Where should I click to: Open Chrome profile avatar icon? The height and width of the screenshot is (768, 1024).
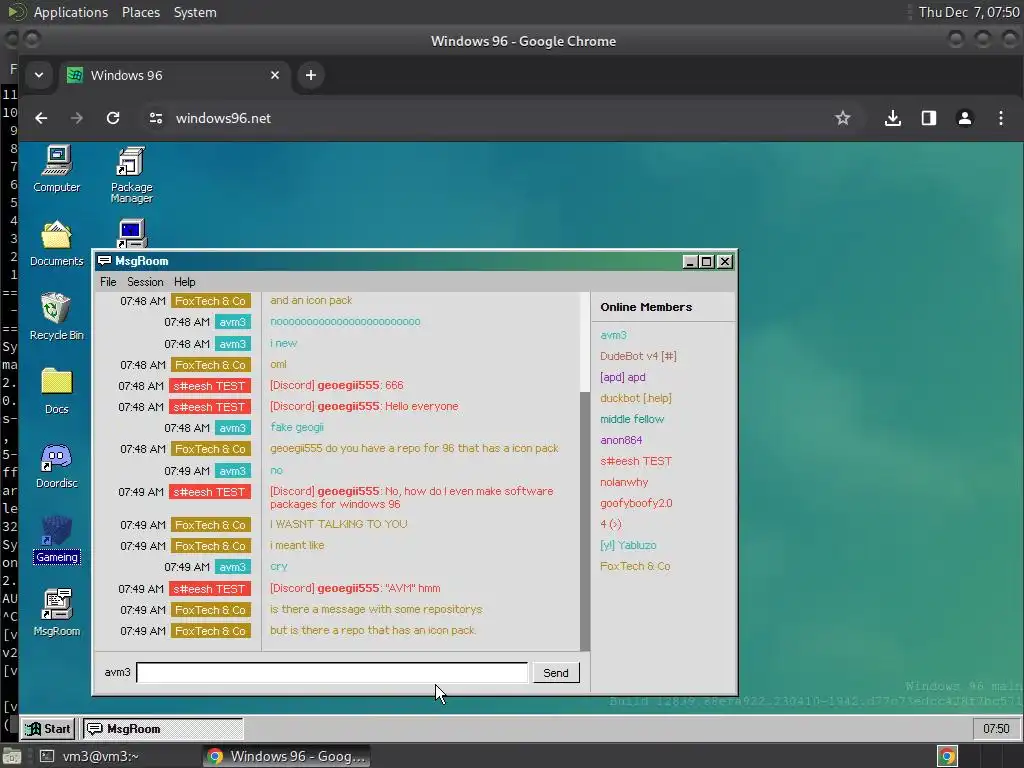click(965, 118)
